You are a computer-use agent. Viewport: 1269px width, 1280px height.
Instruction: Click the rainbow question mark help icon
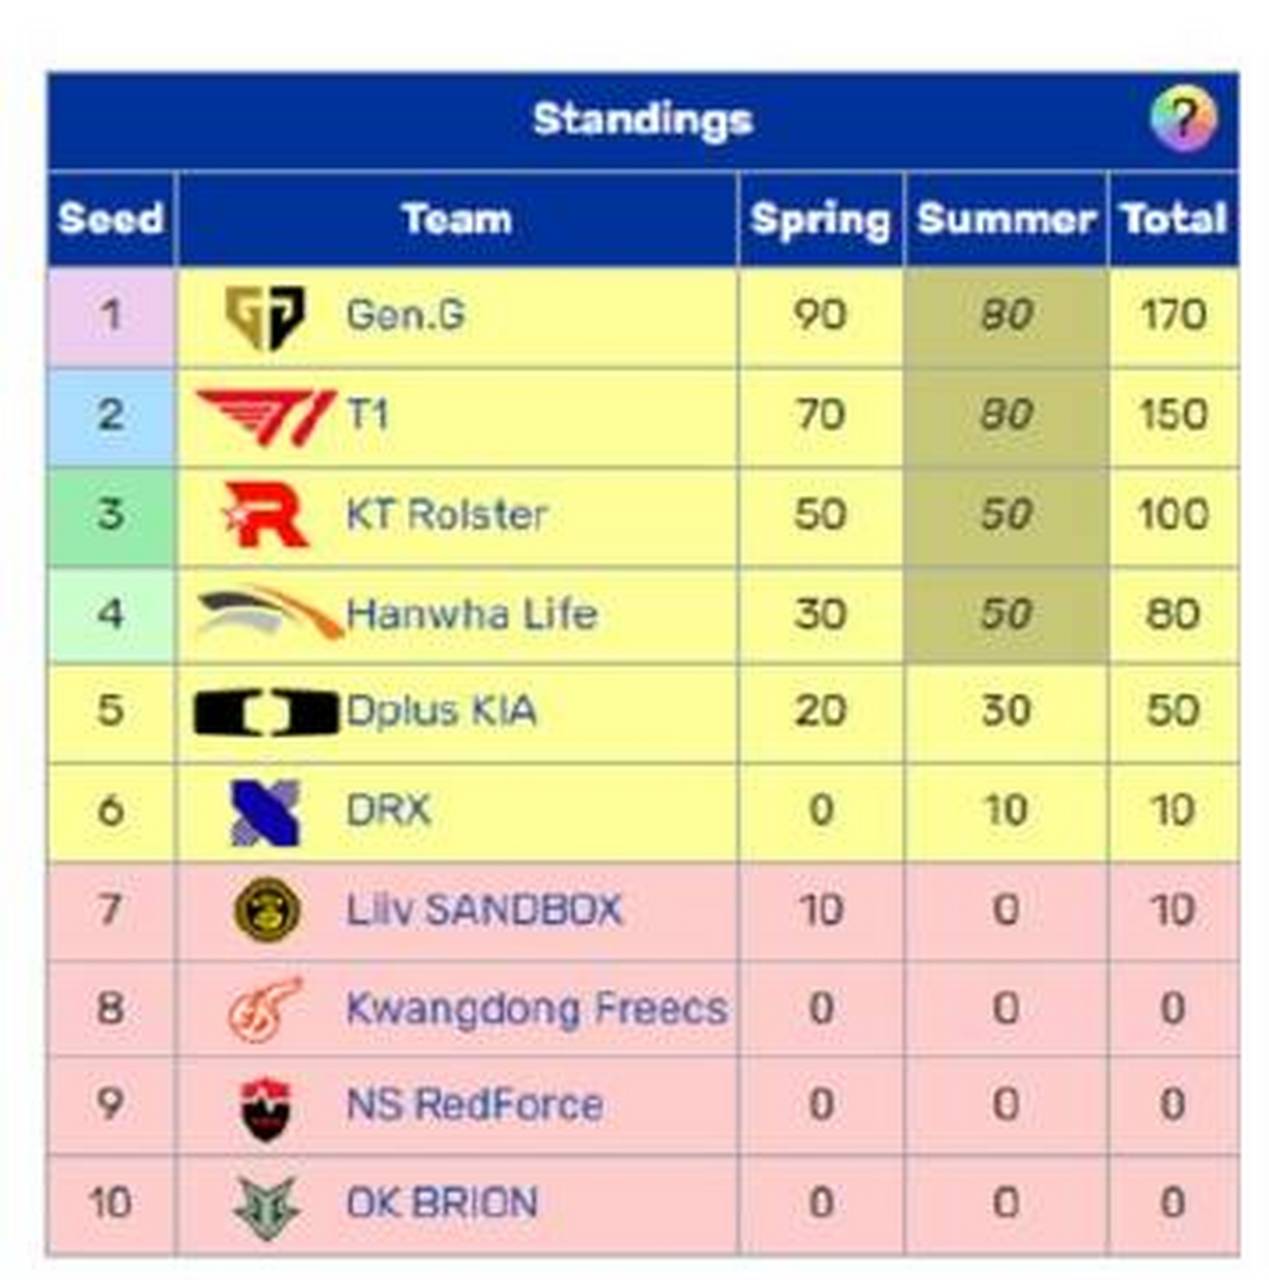pyautogui.click(x=1183, y=119)
